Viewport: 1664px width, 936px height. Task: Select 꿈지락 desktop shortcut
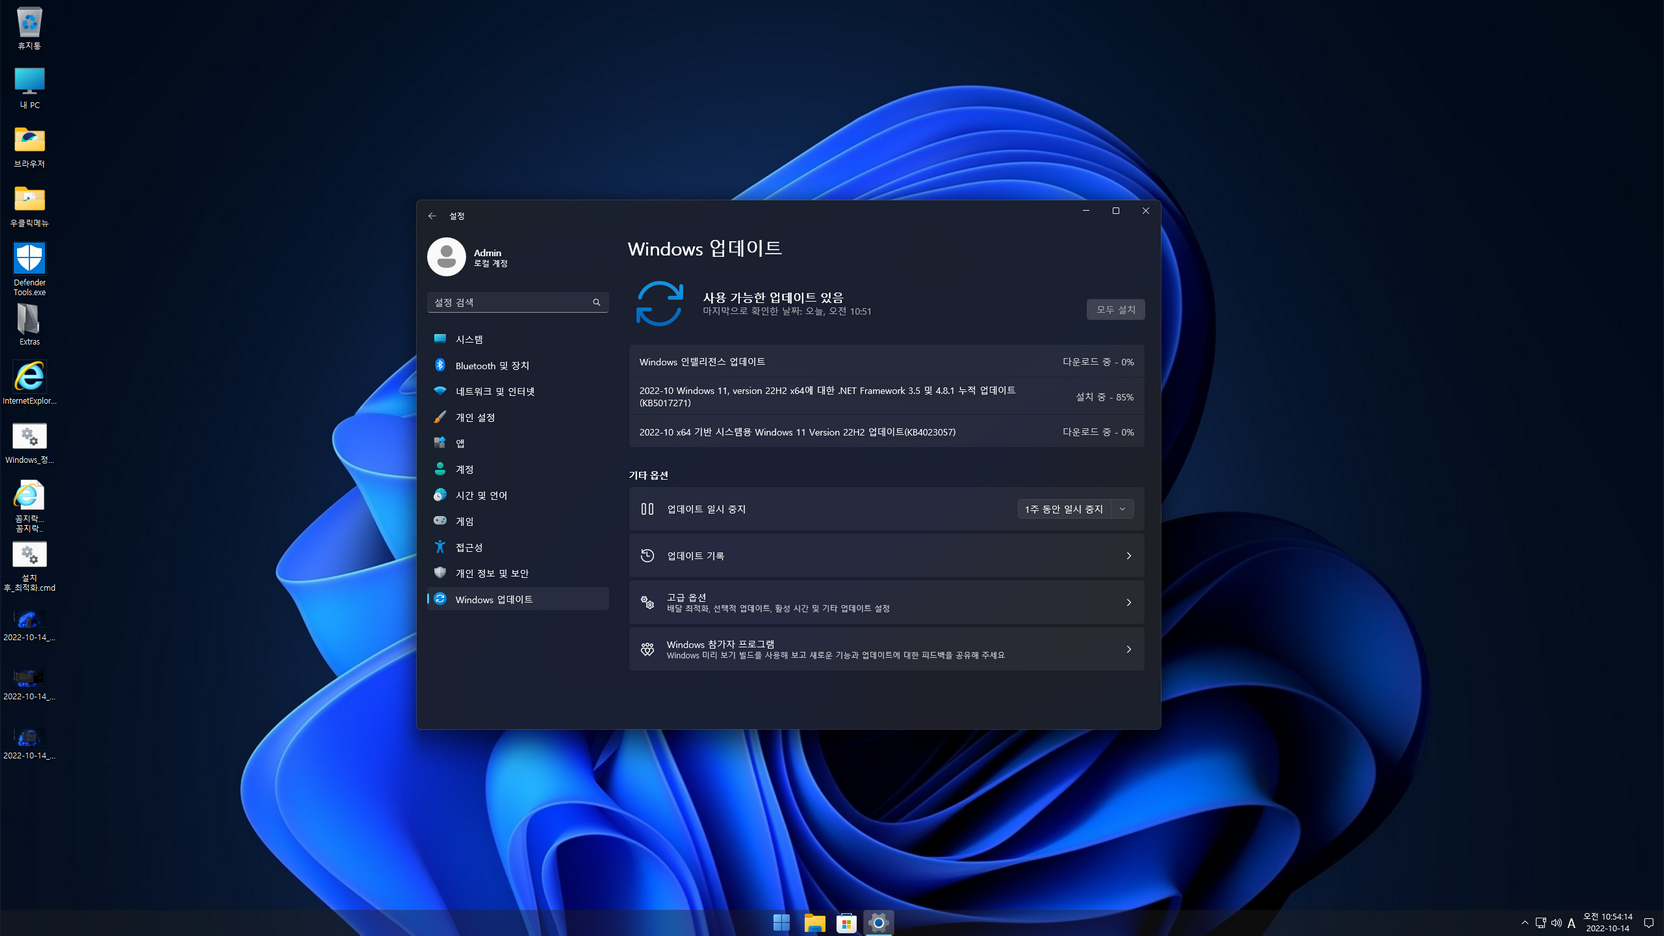point(29,507)
